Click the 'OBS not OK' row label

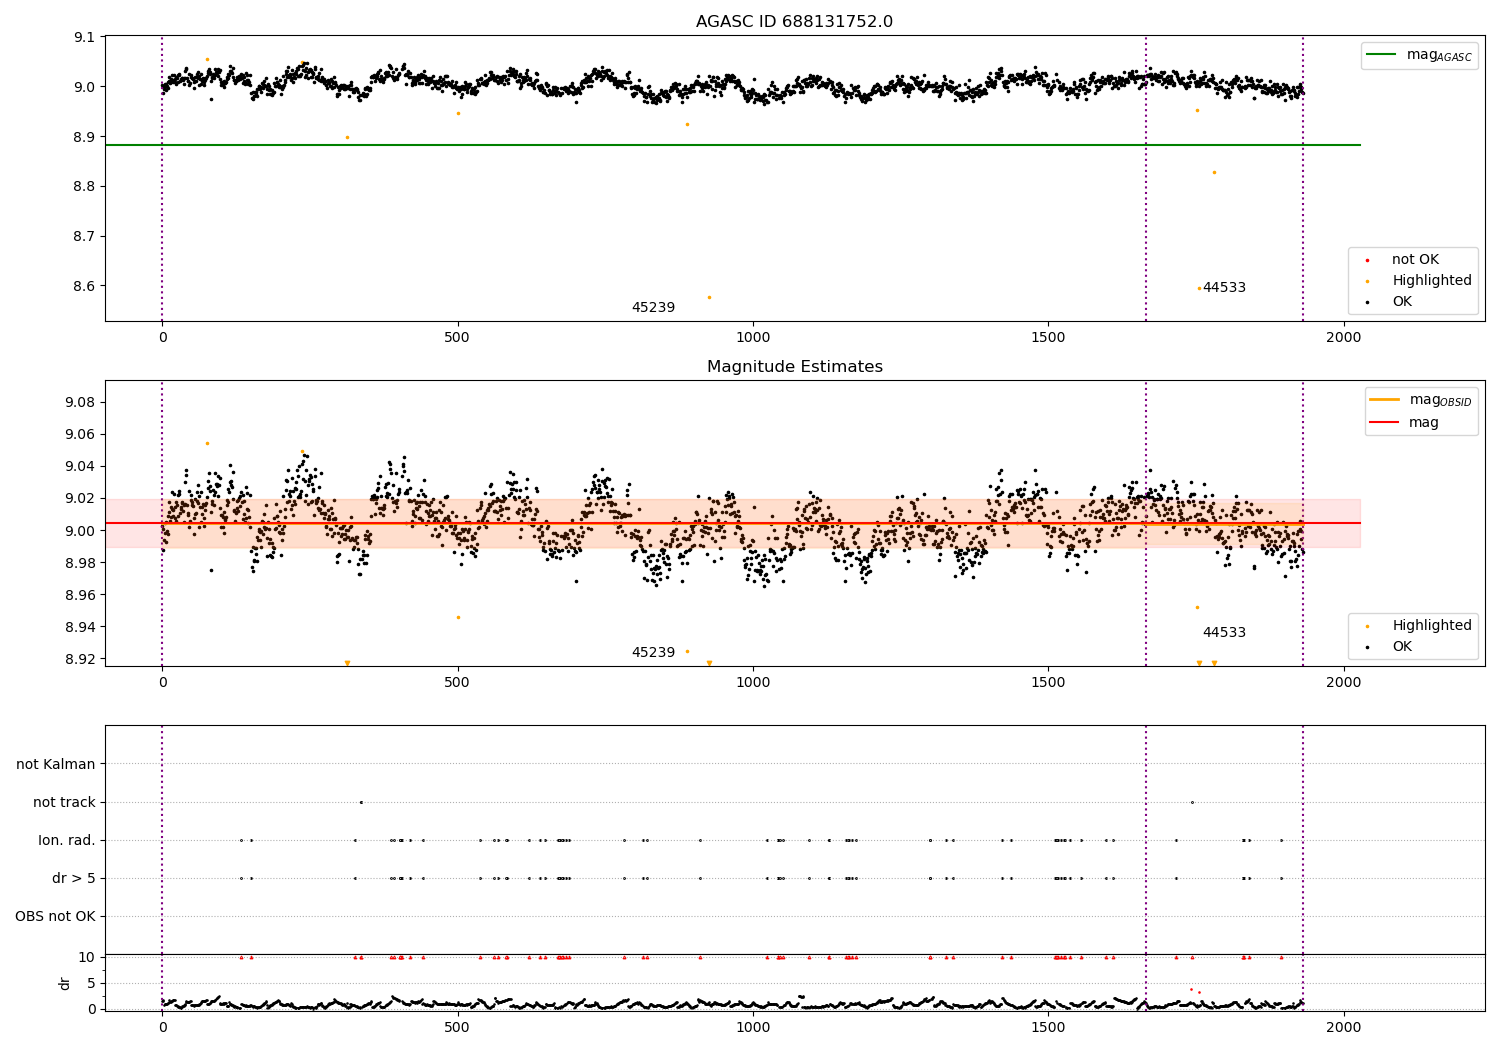[55, 917]
